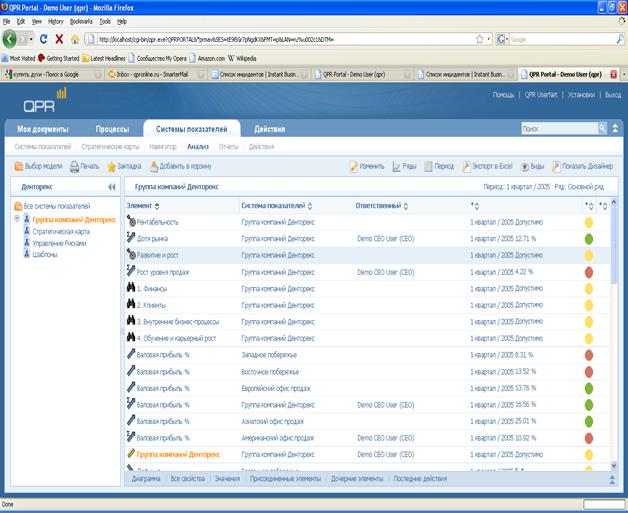Click the table's vertical scrollbar thumb
Viewport: 628px width, 513px height.
click(614, 245)
